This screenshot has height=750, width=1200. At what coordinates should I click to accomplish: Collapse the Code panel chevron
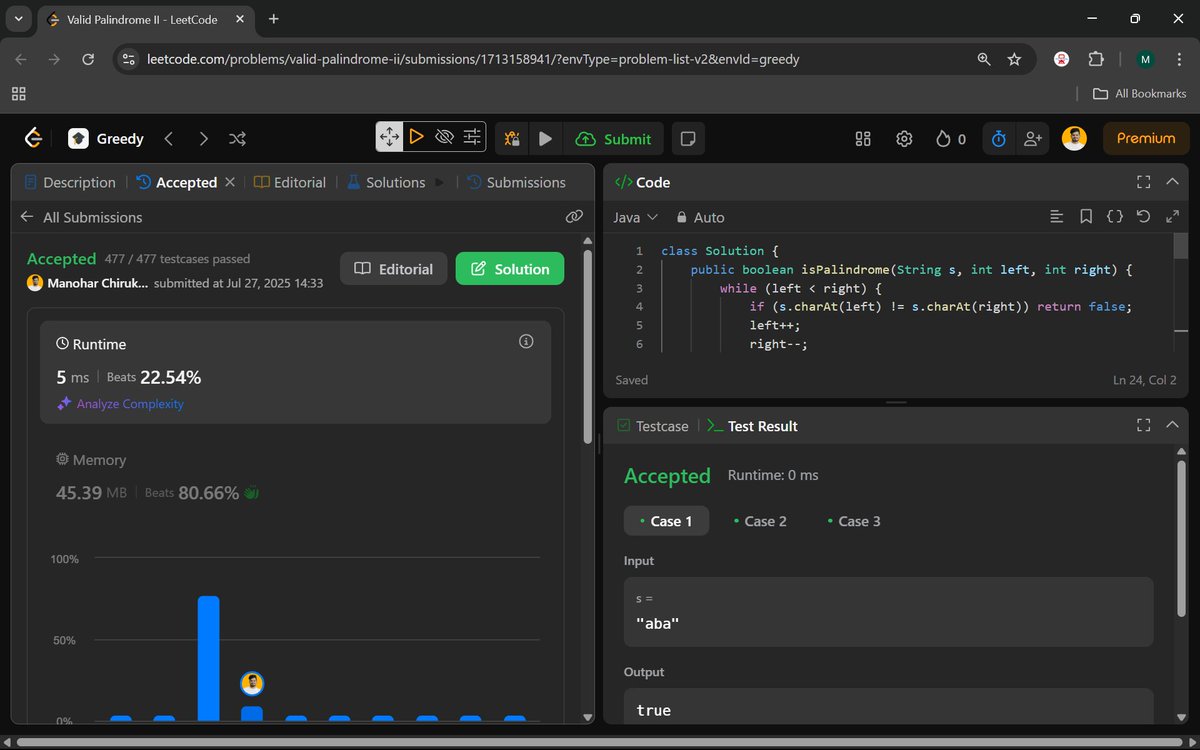[1173, 182]
